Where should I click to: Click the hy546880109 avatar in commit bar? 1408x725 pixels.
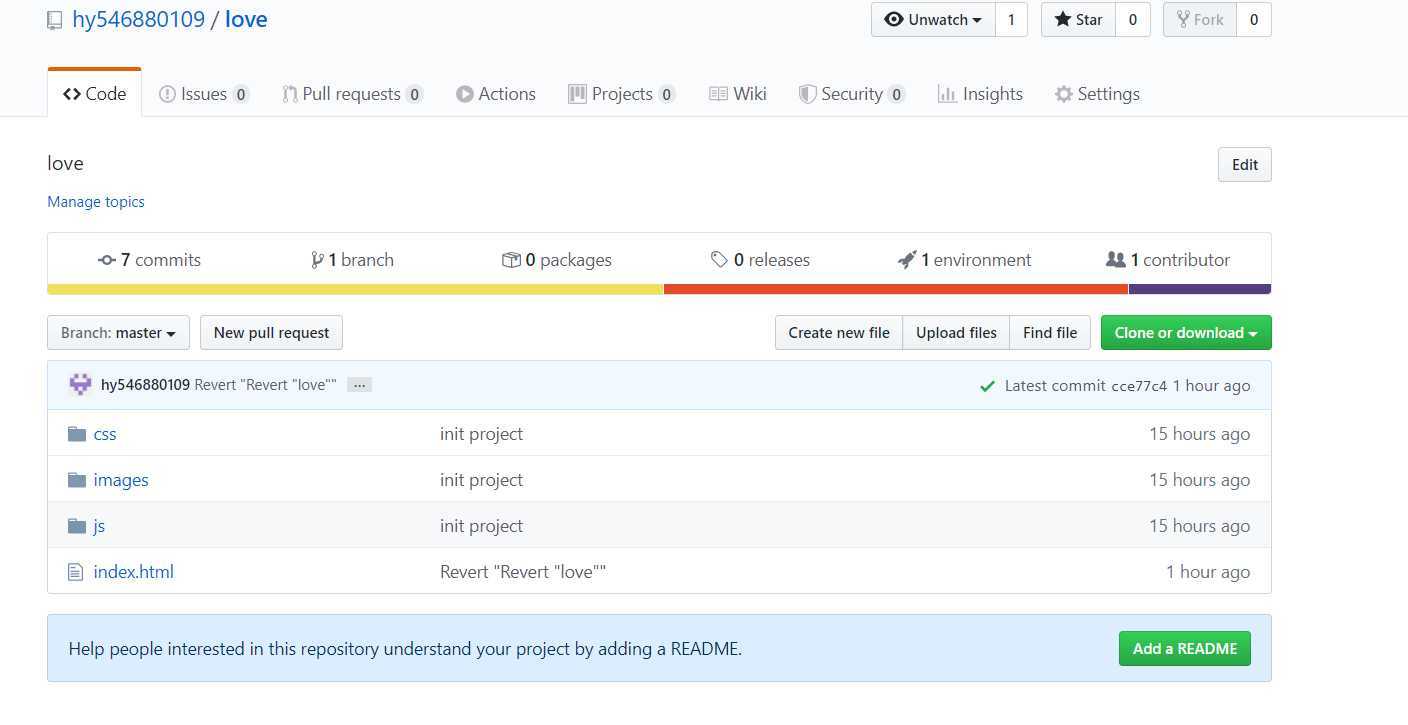pyautogui.click(x=80, y=385)
